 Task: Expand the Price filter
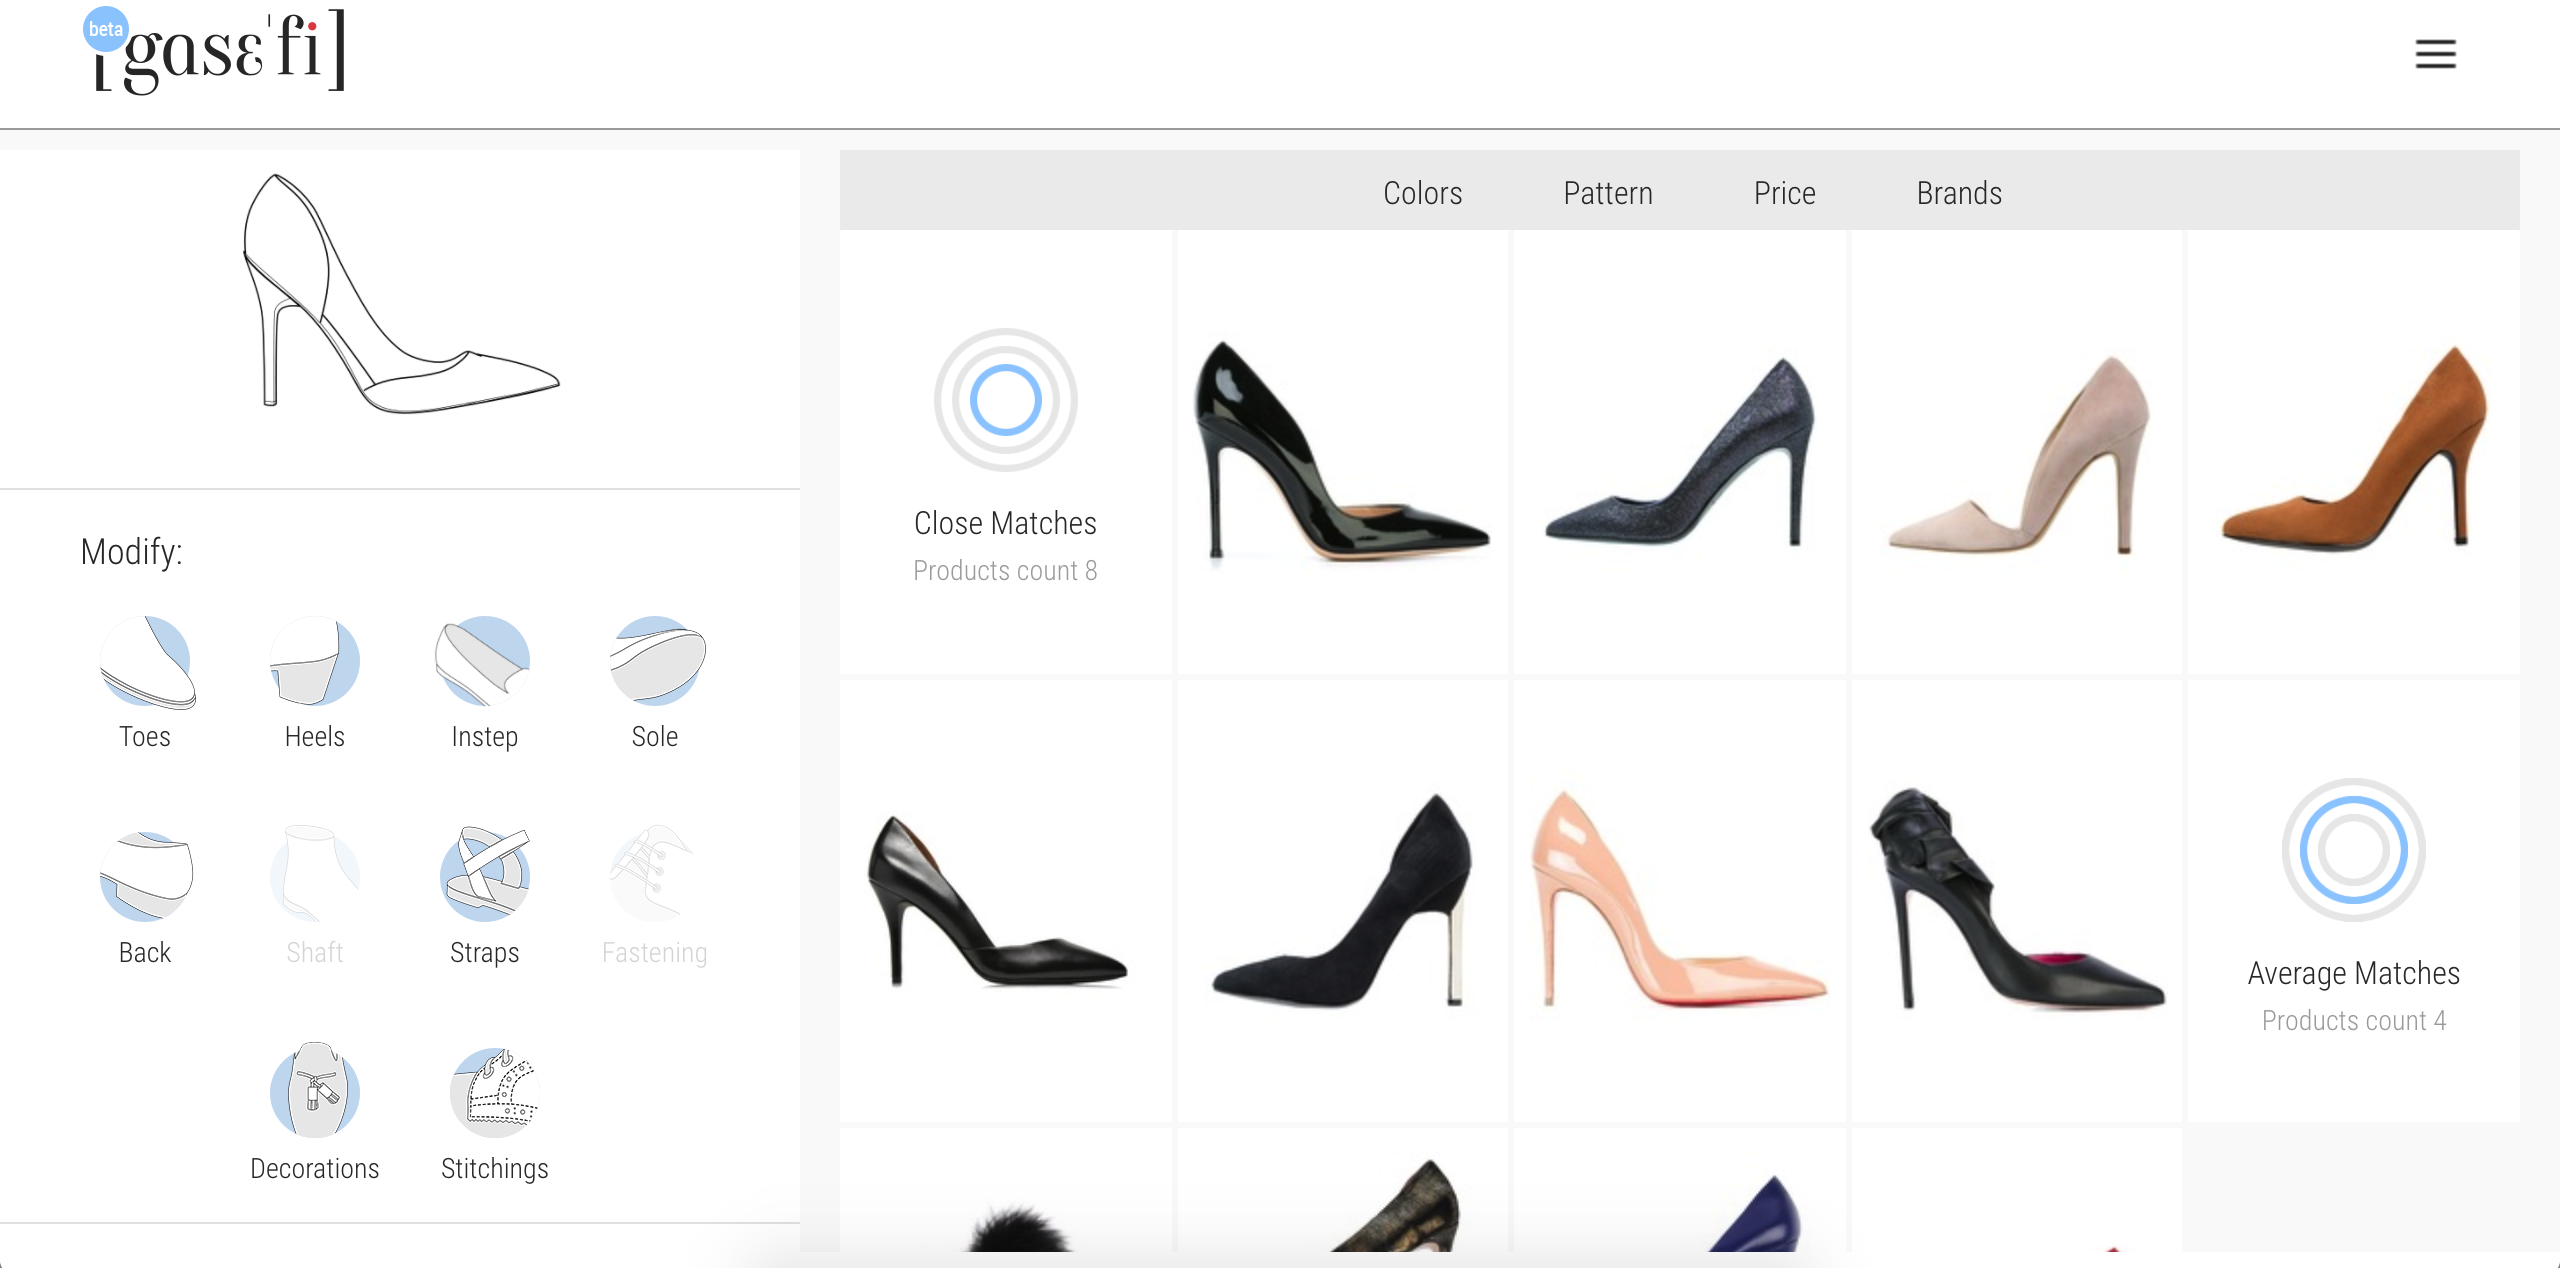[1784, 193]
